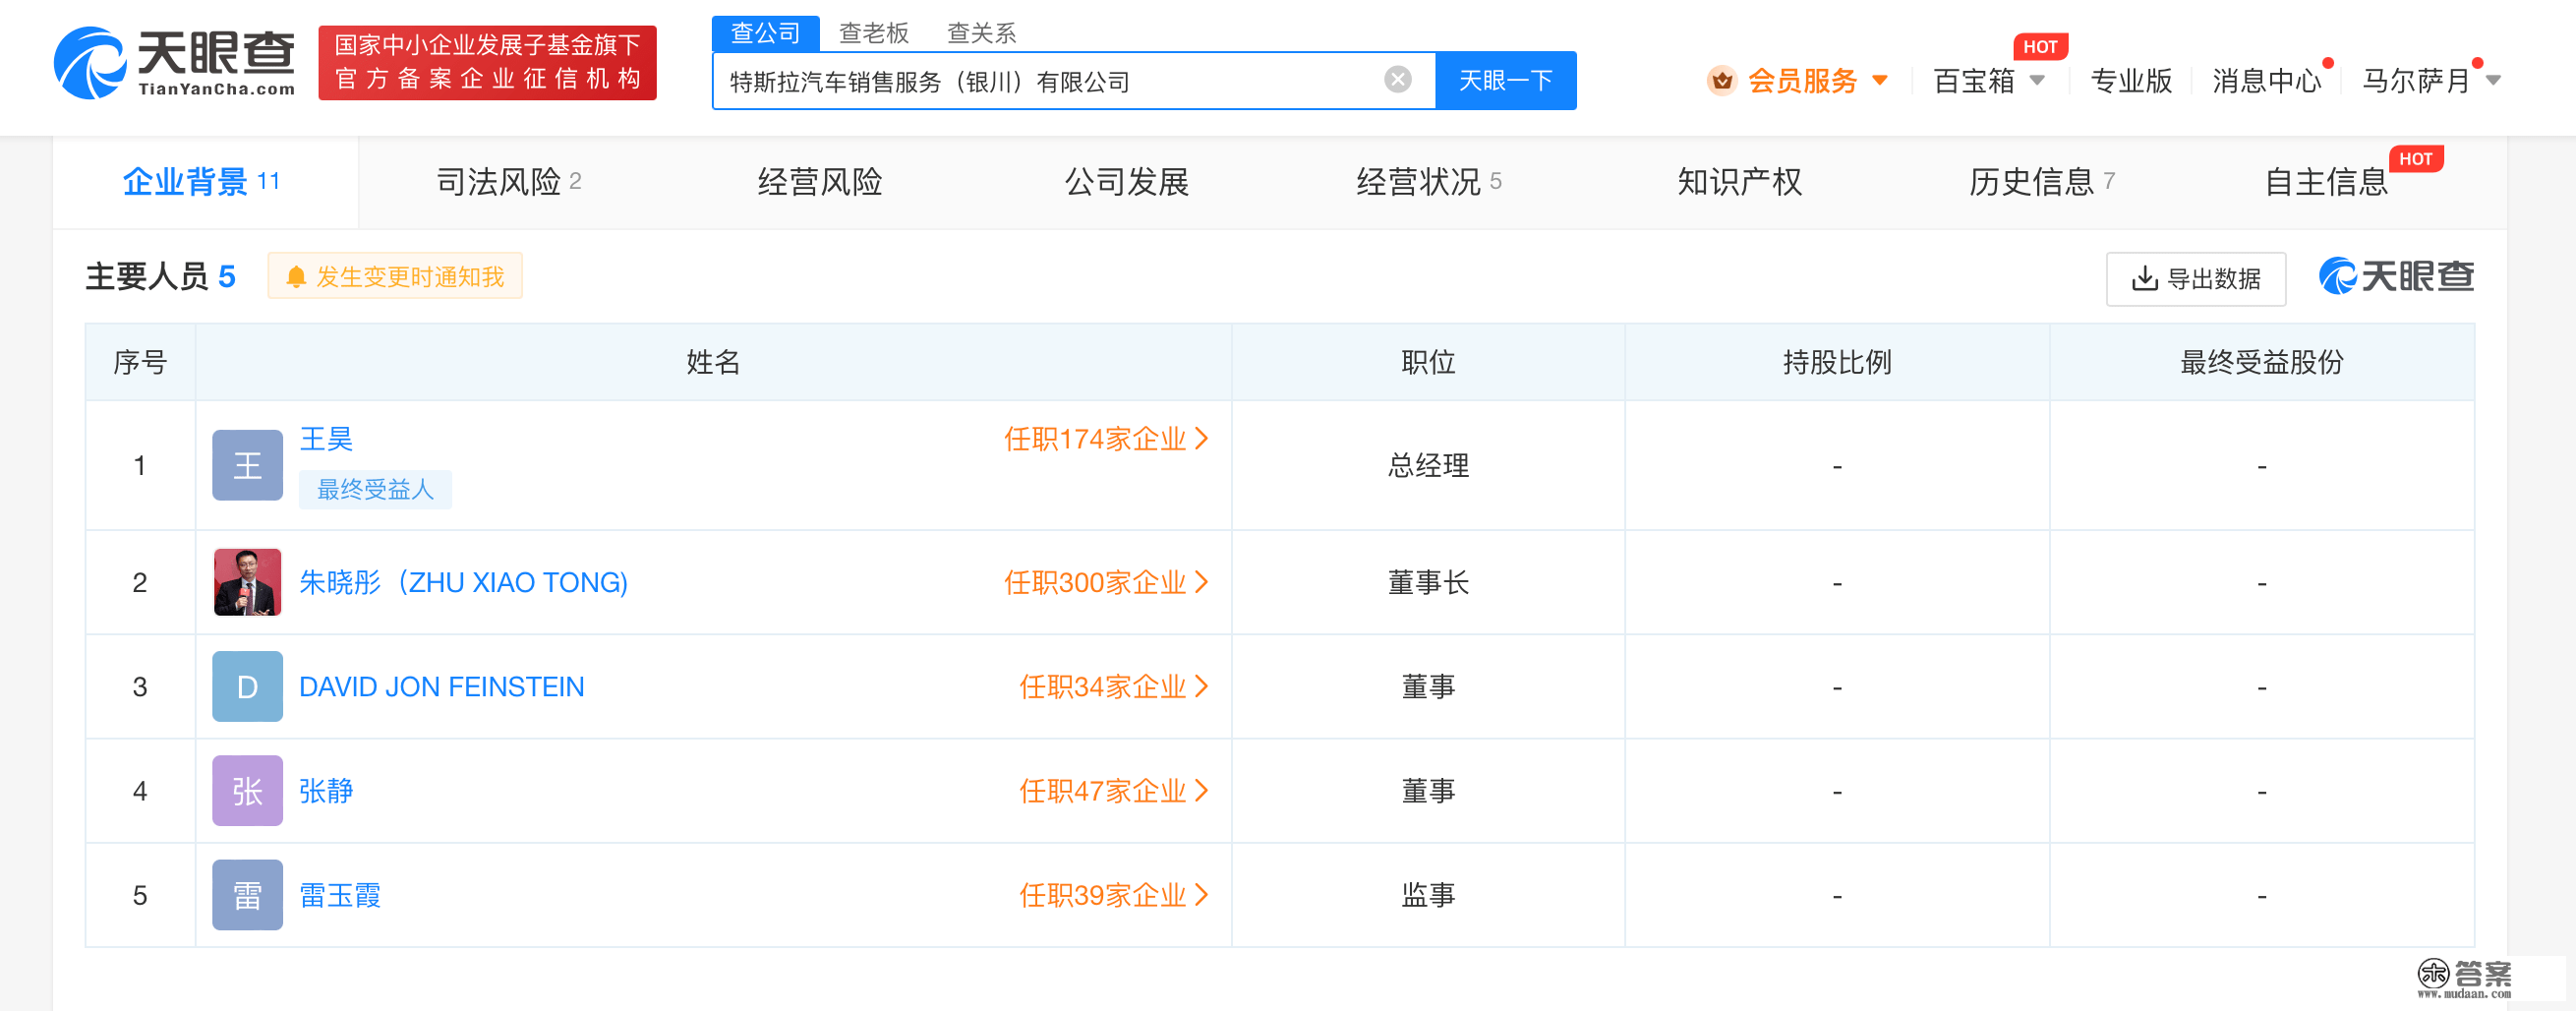Select the 公司发展 tab

click(1126, 182)
